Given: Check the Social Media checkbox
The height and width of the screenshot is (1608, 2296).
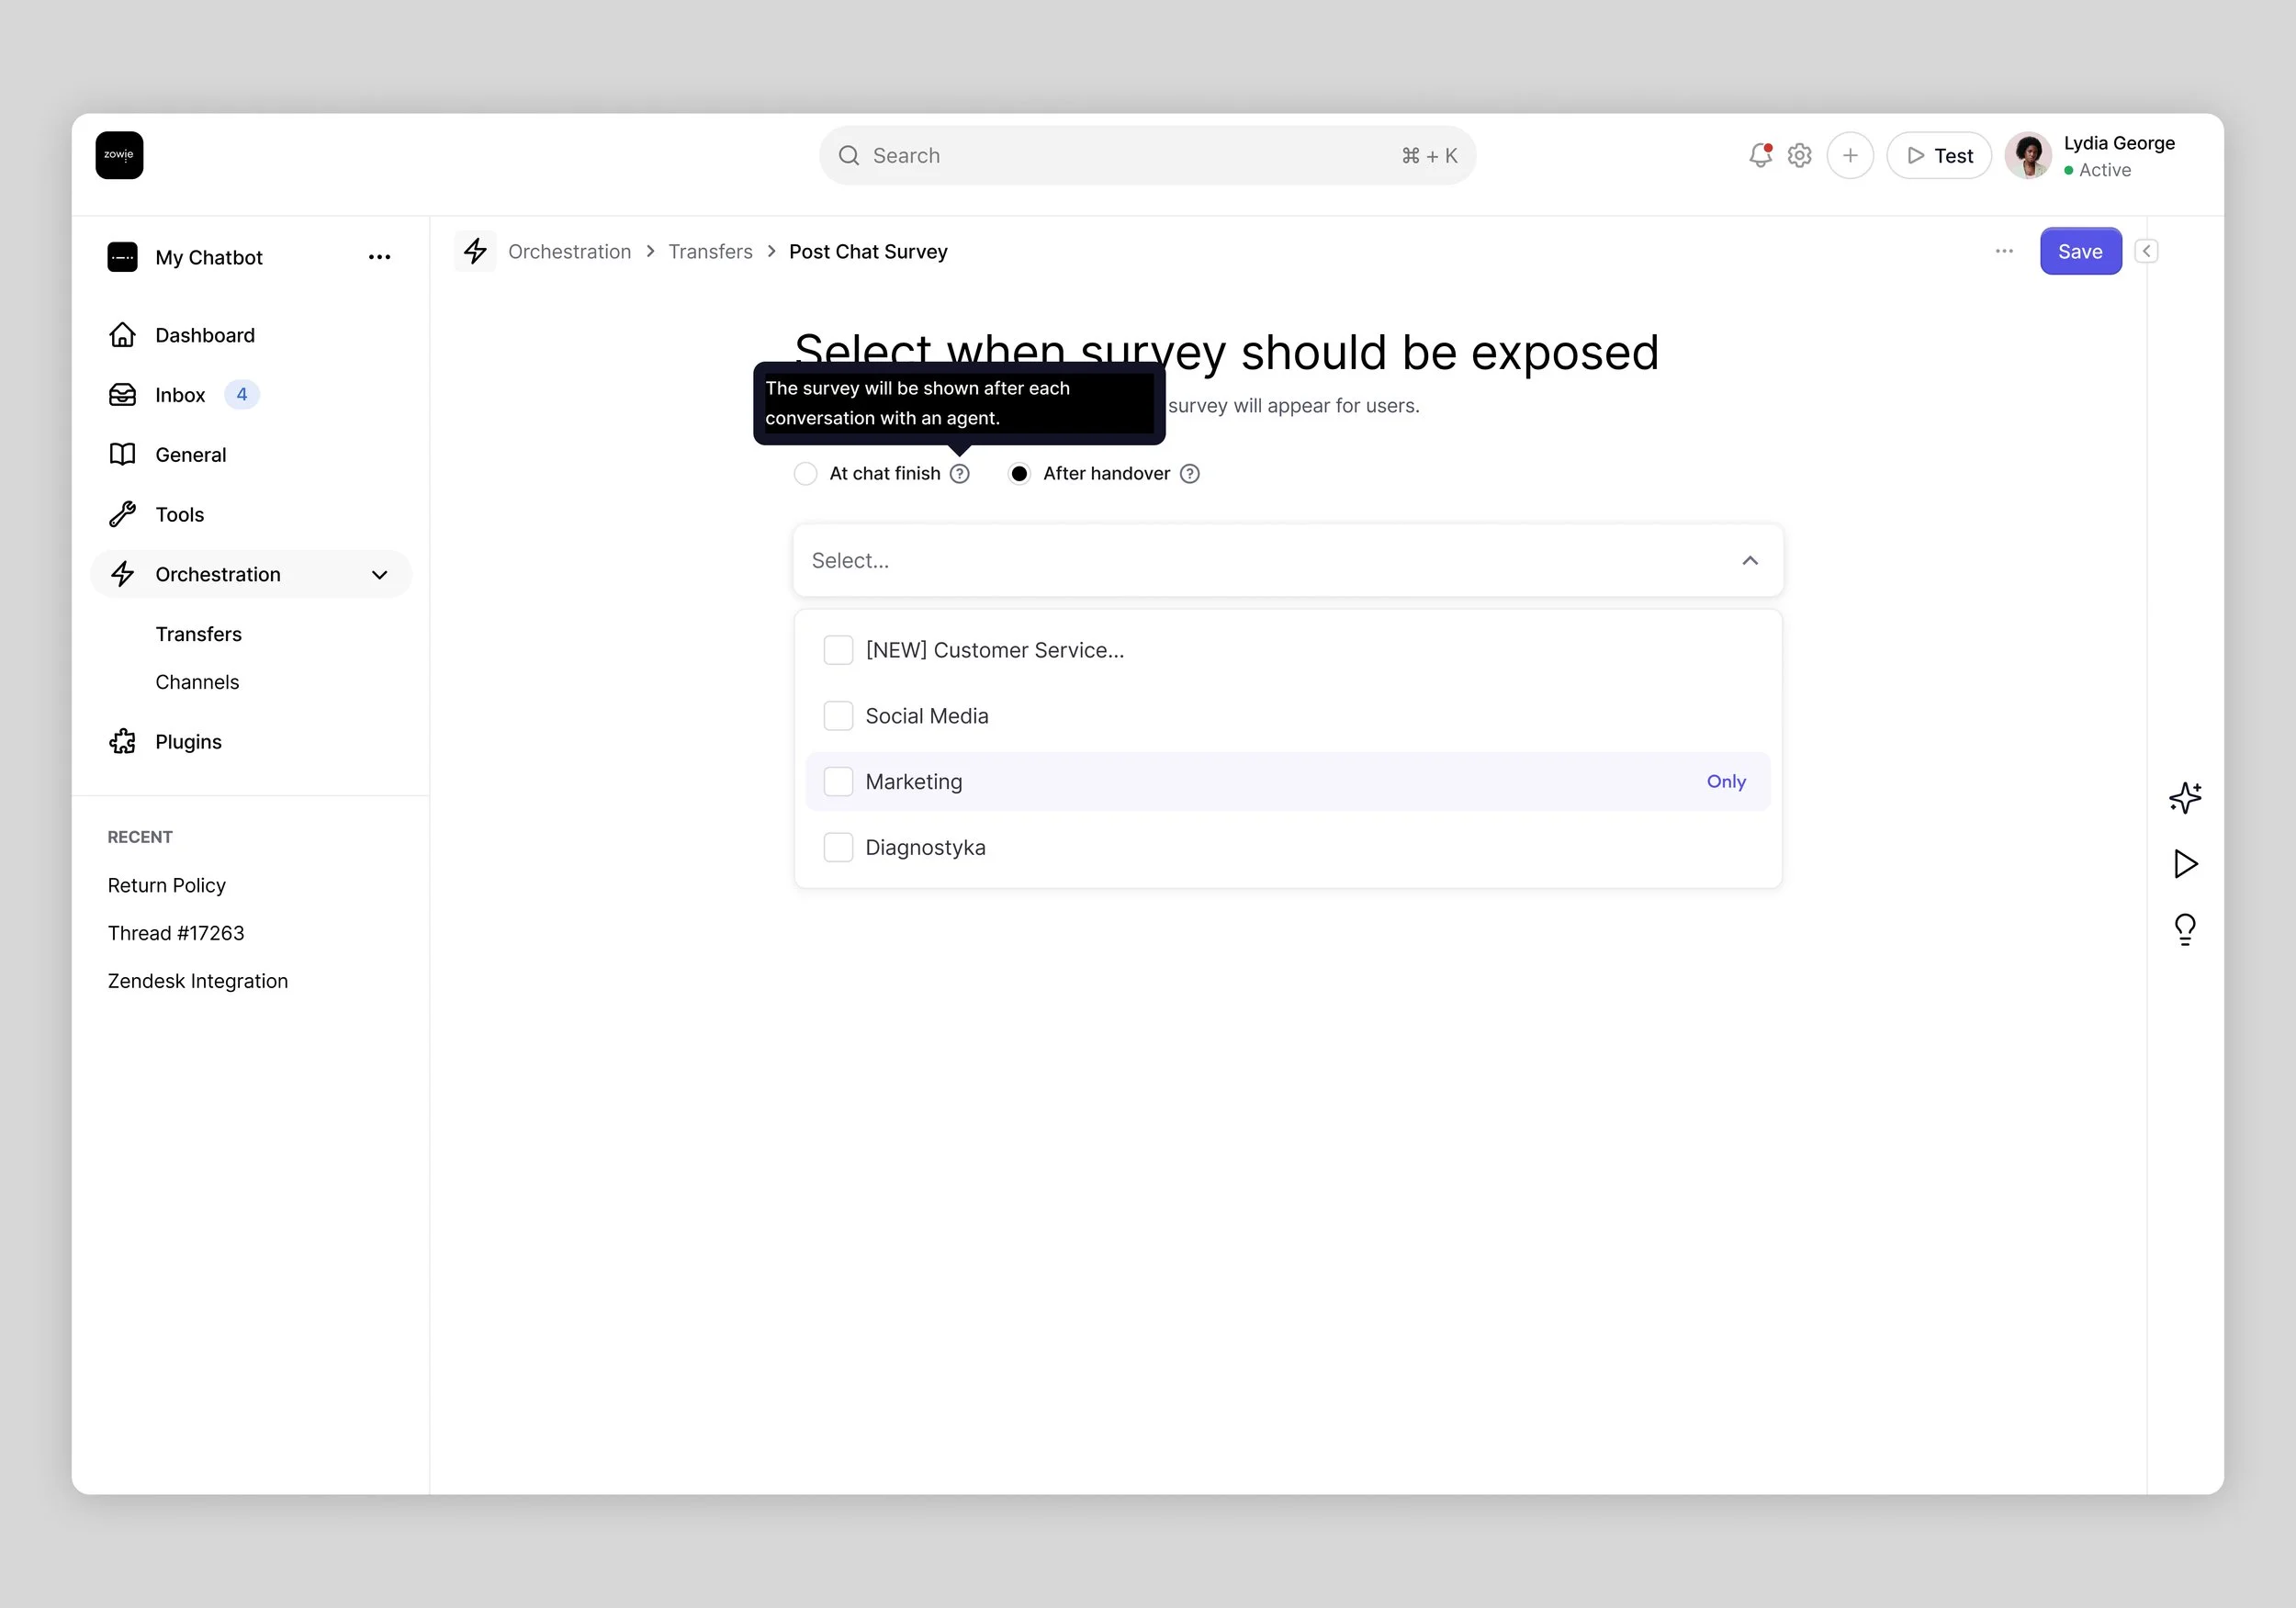Looking at the screenshot, I should 838,716.
